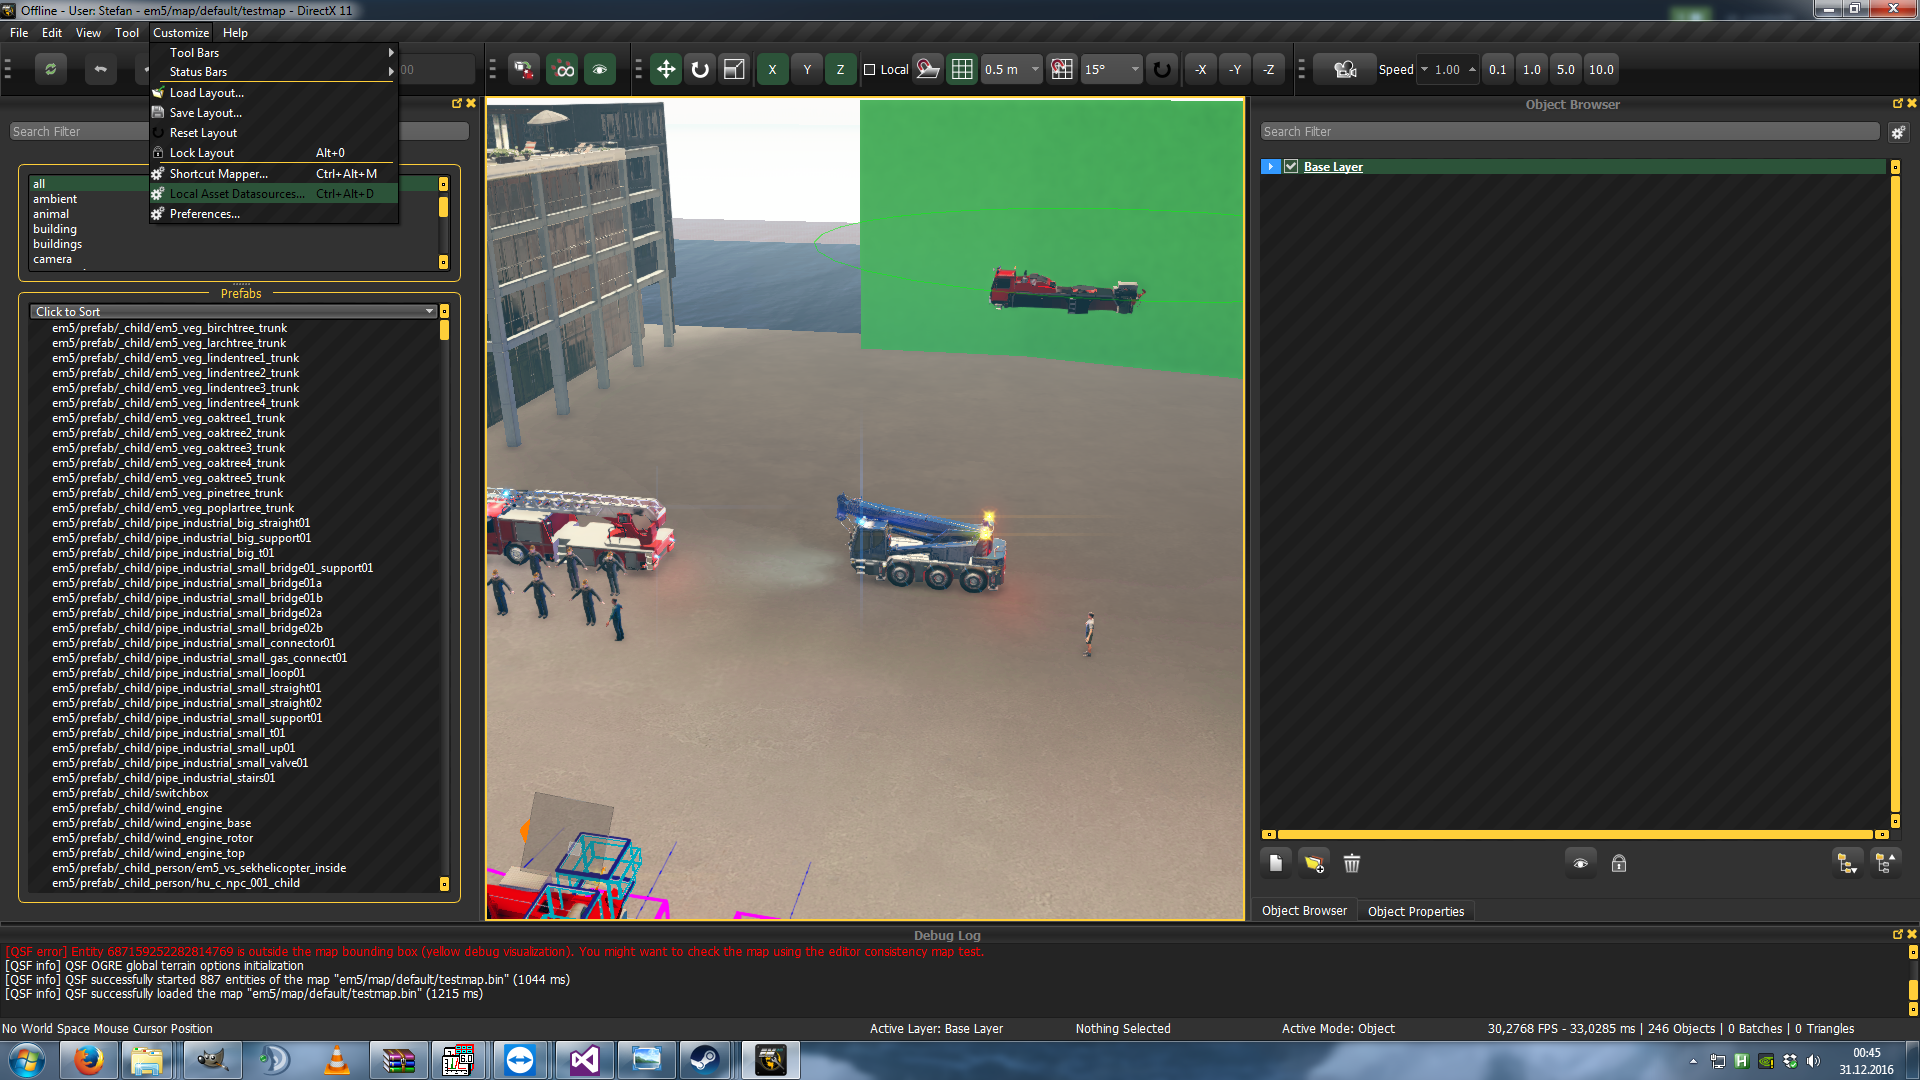Set camera speed preset to 10.0
This screenshot has width=1920, height=1080.
point(1601,69)
